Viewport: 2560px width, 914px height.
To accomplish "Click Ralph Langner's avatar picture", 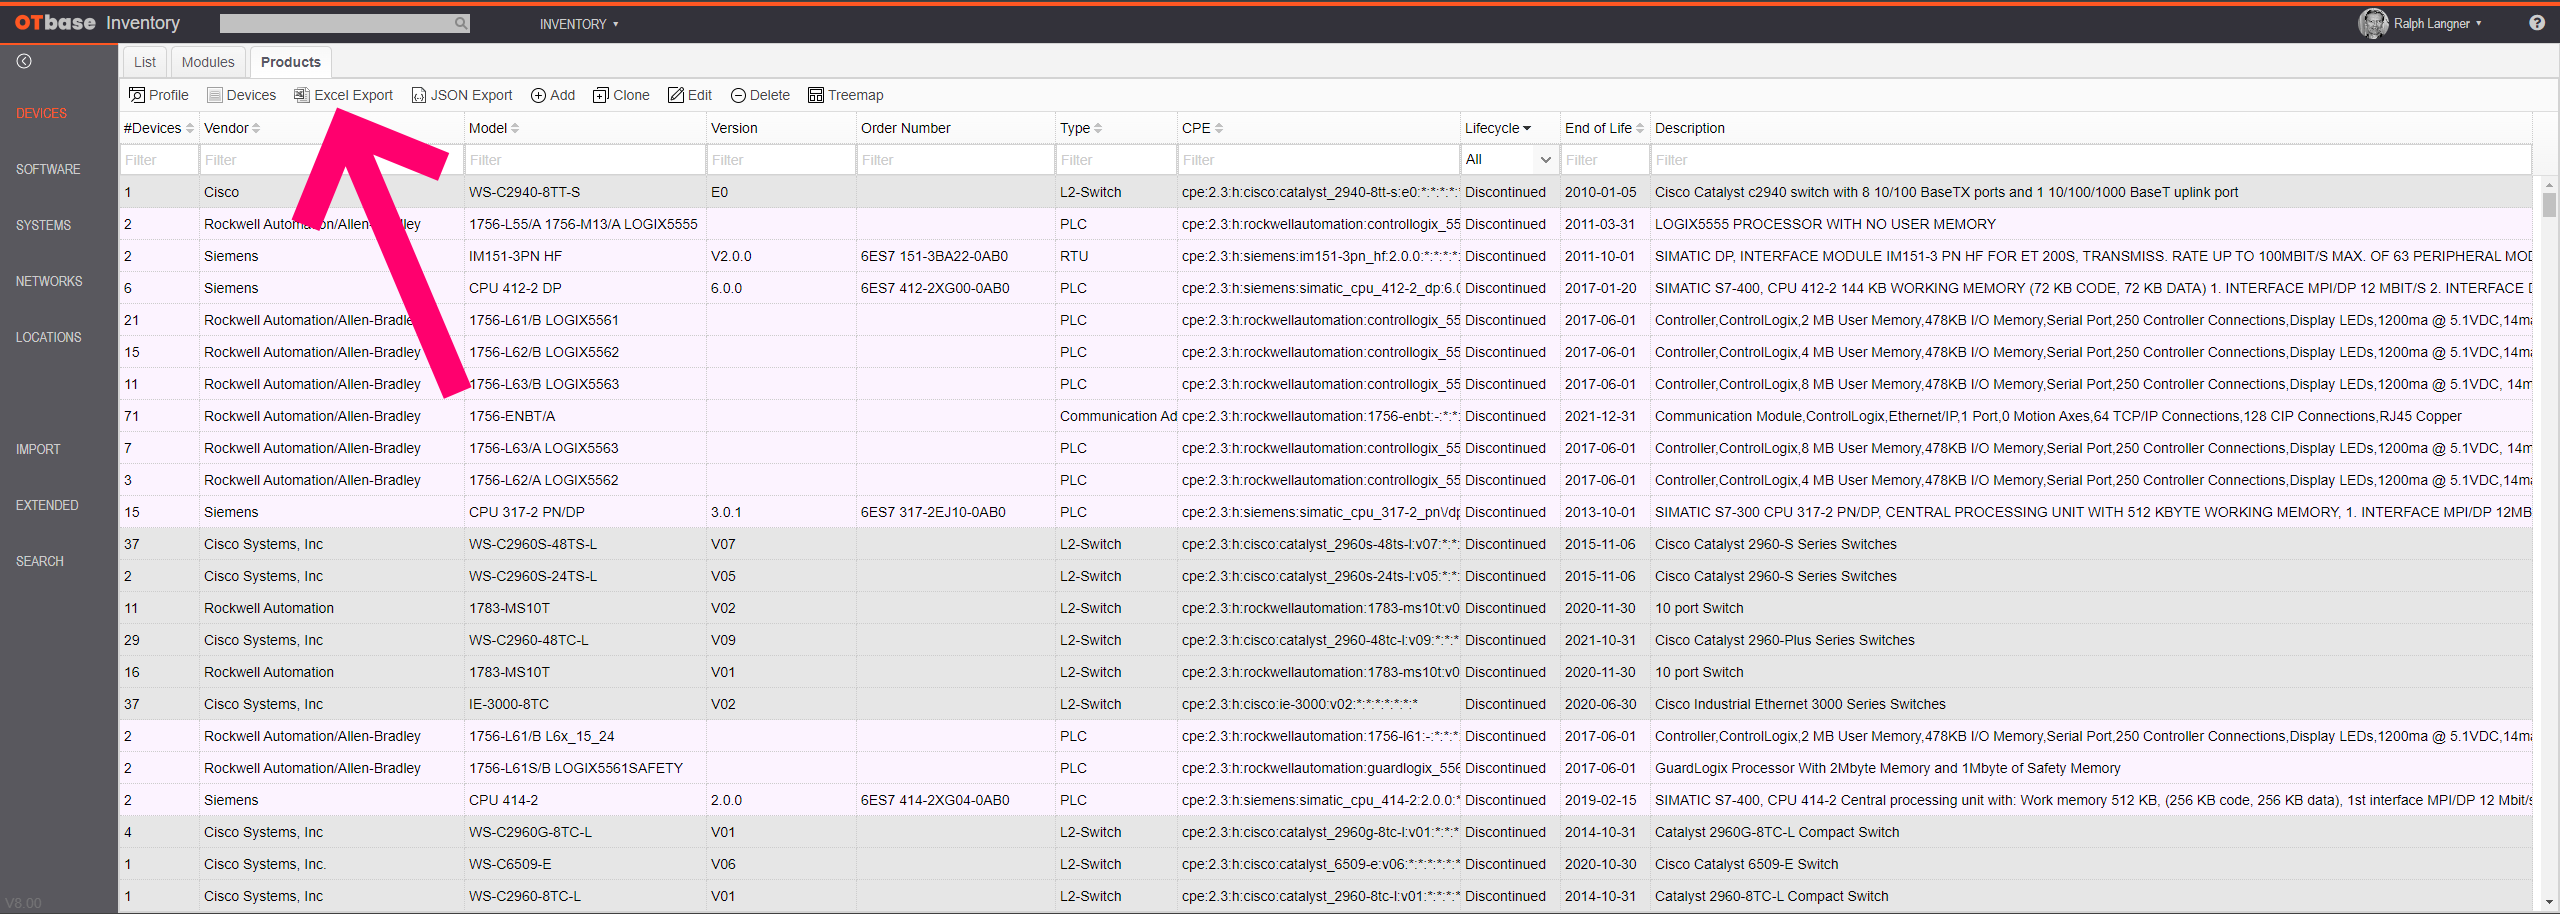I will coord(2373,23).
